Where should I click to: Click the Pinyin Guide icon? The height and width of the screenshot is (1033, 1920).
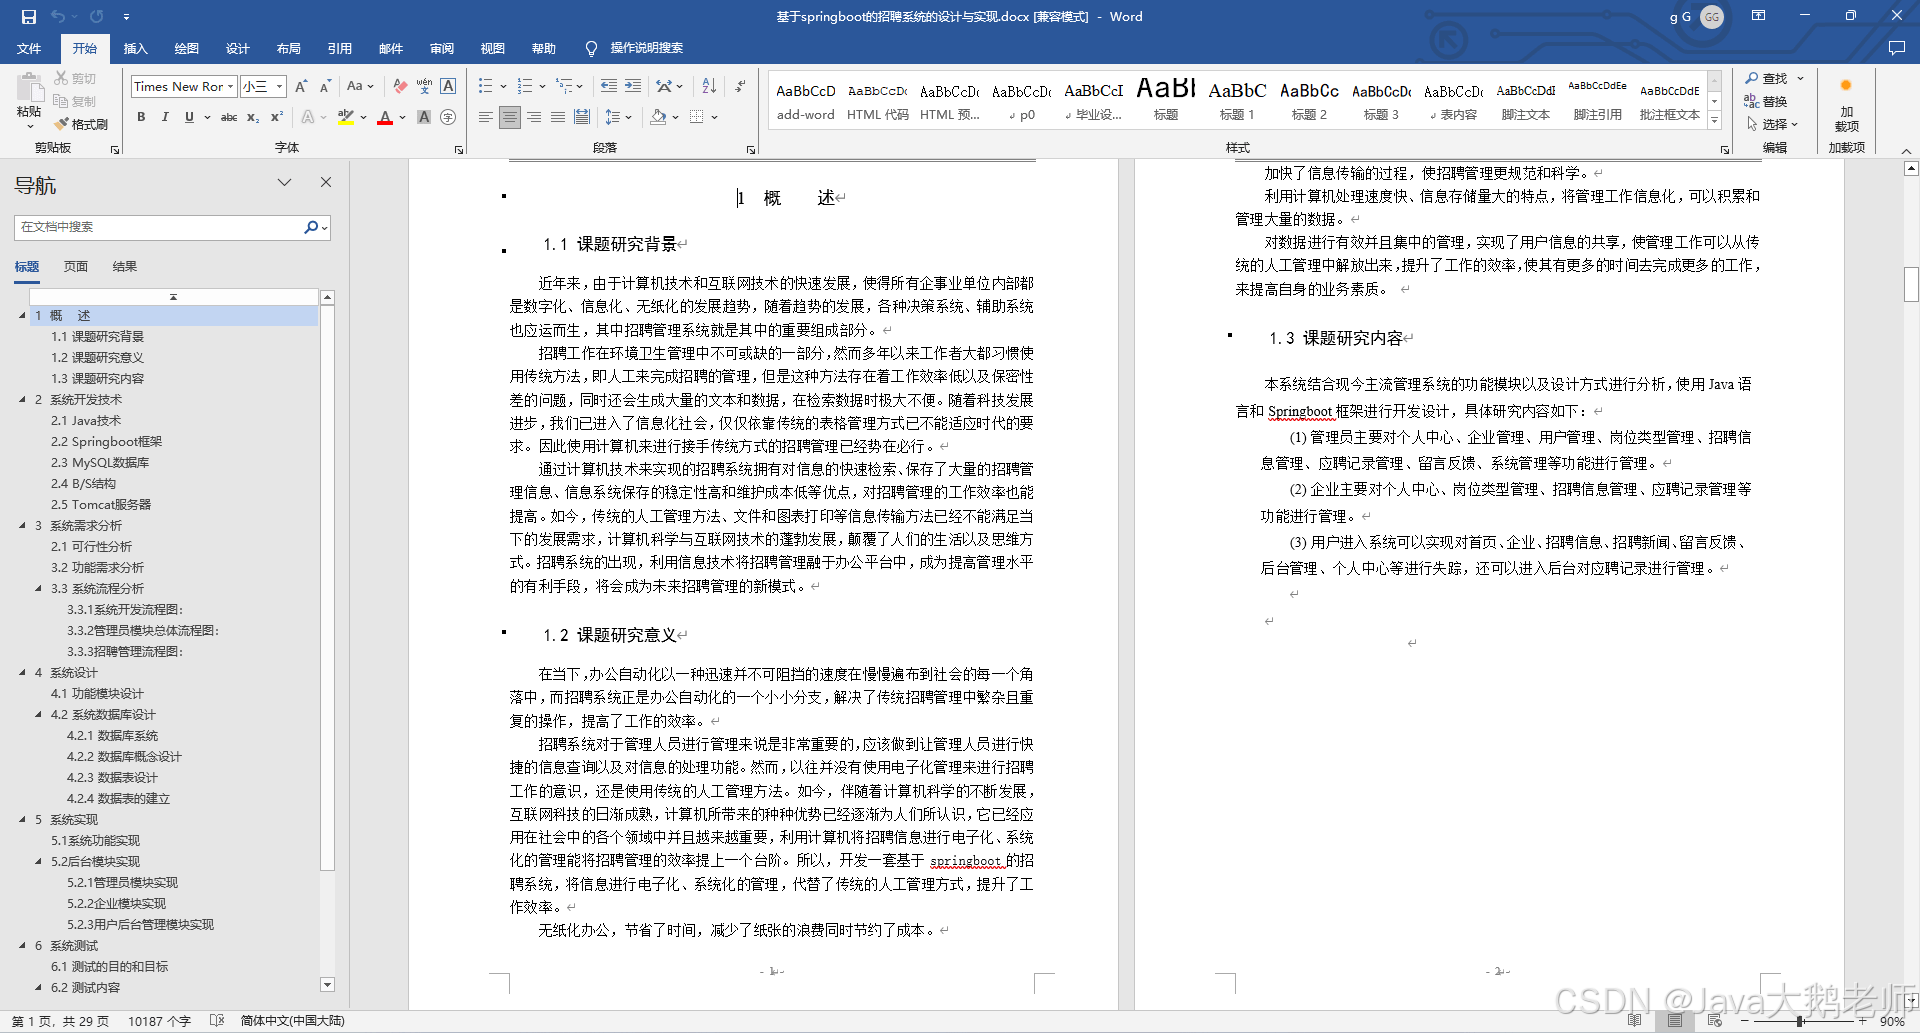(424, 87)
